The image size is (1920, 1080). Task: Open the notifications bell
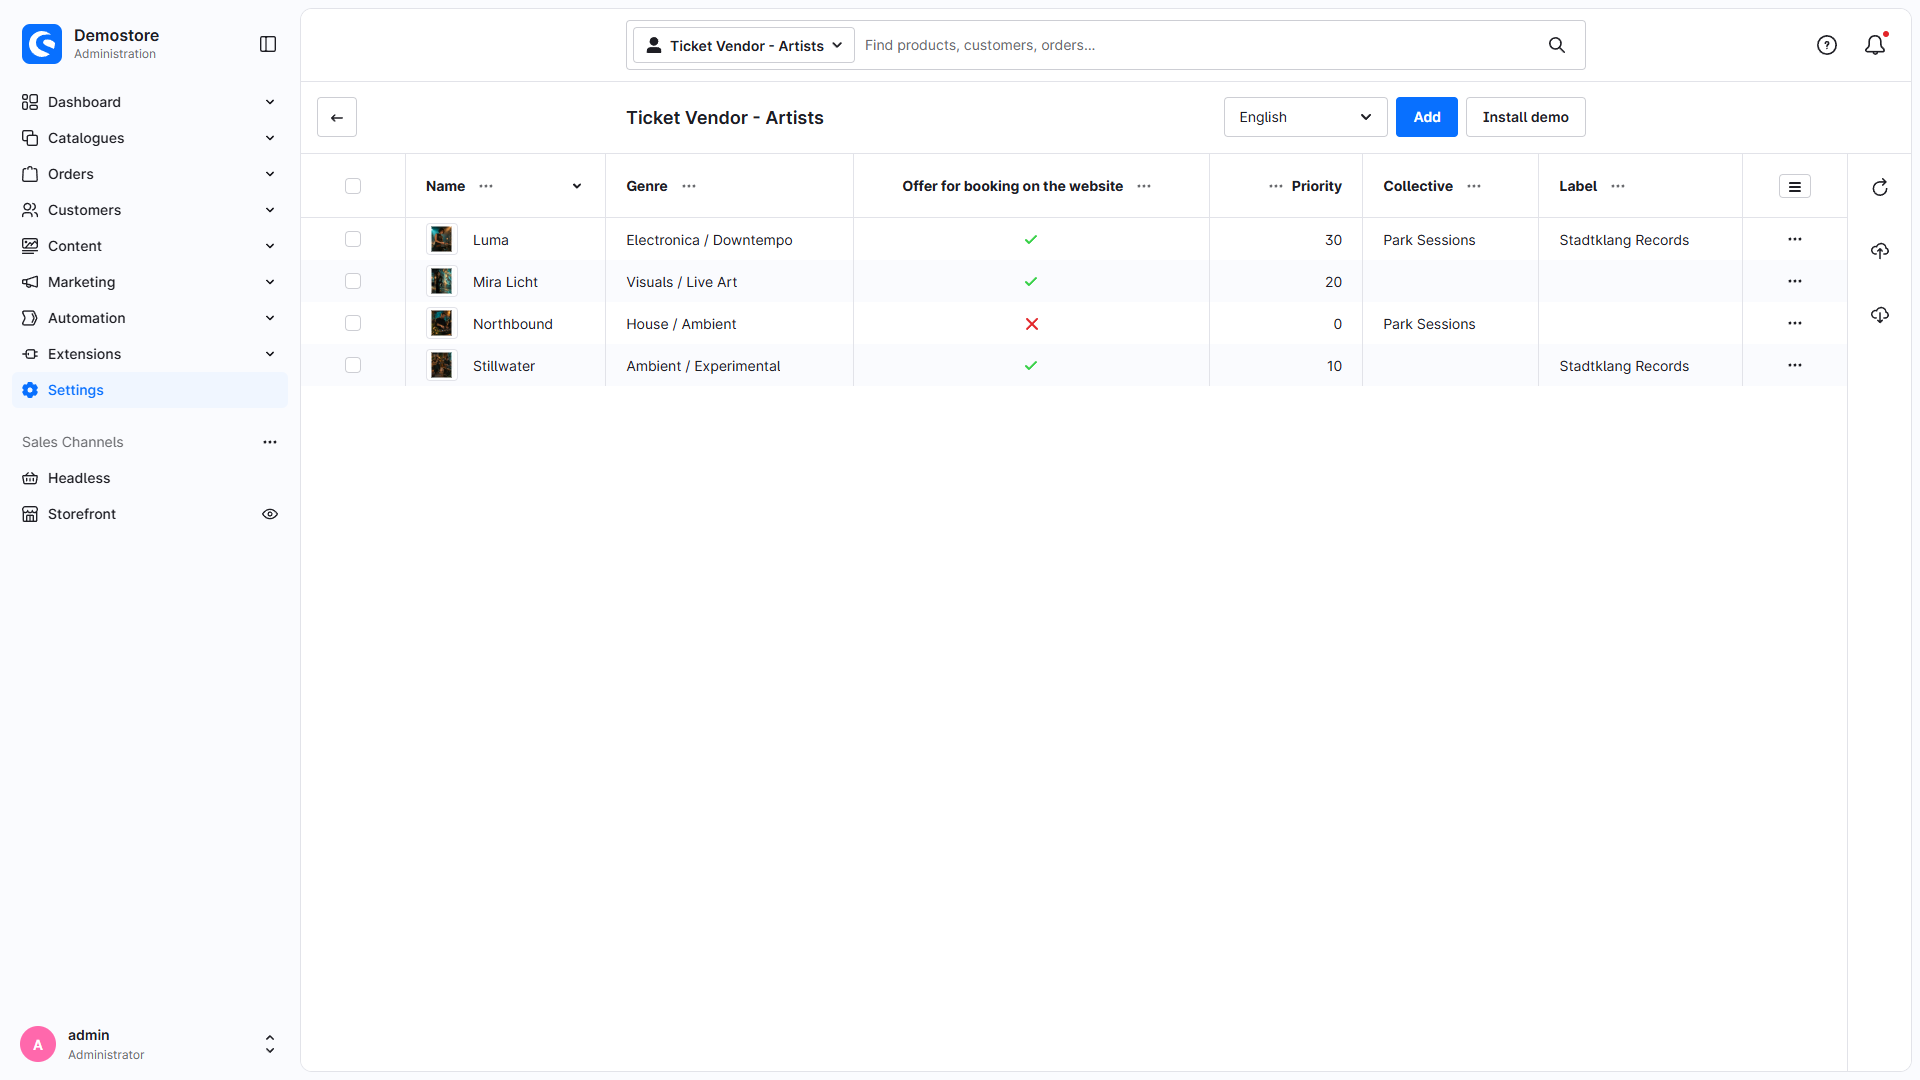click(x=1876, y=45)
